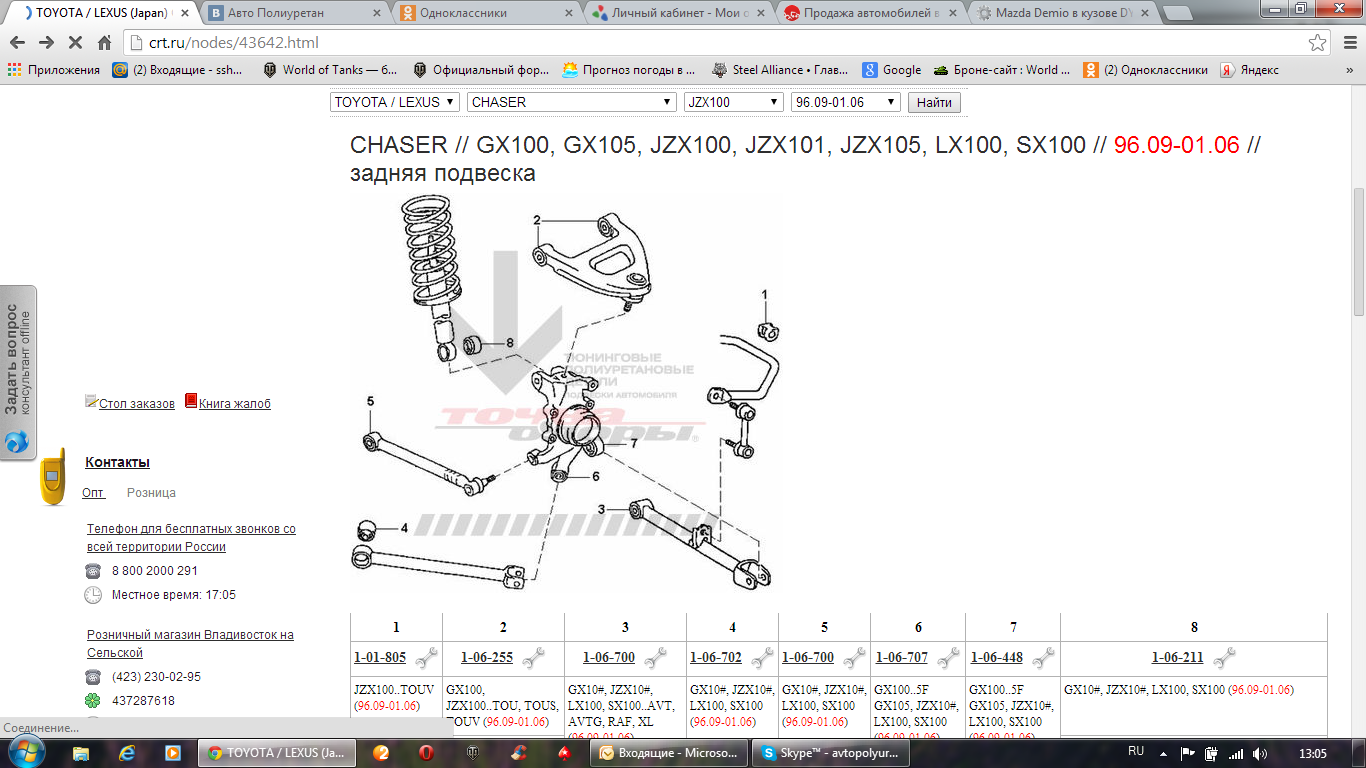Switch to the Авто Полиуретан tab
This screenshot has height=768, width=1366.
pyautogui.click(x=295, y=13)
